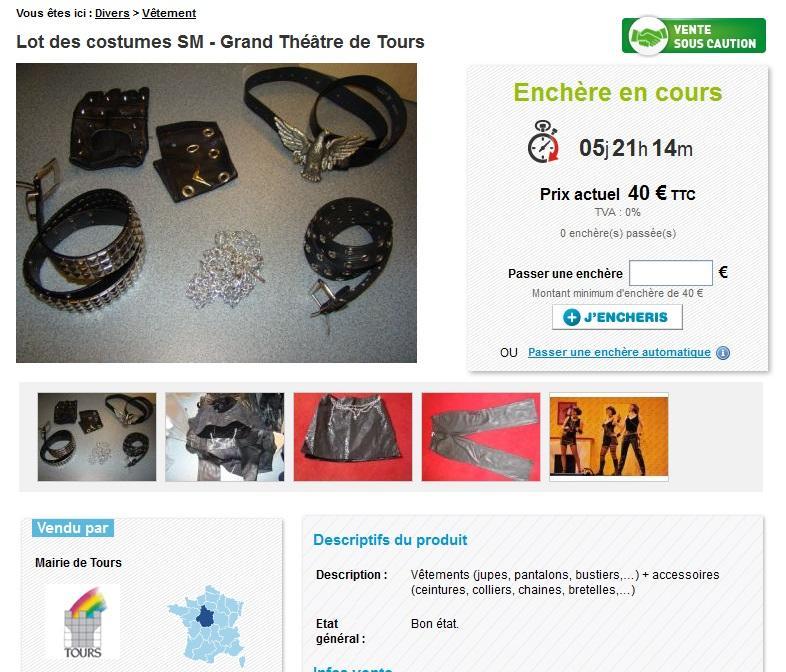Select the belts and accessories thumbnail
This screenshot has height=672, width=786.
(x=97, y=437)
